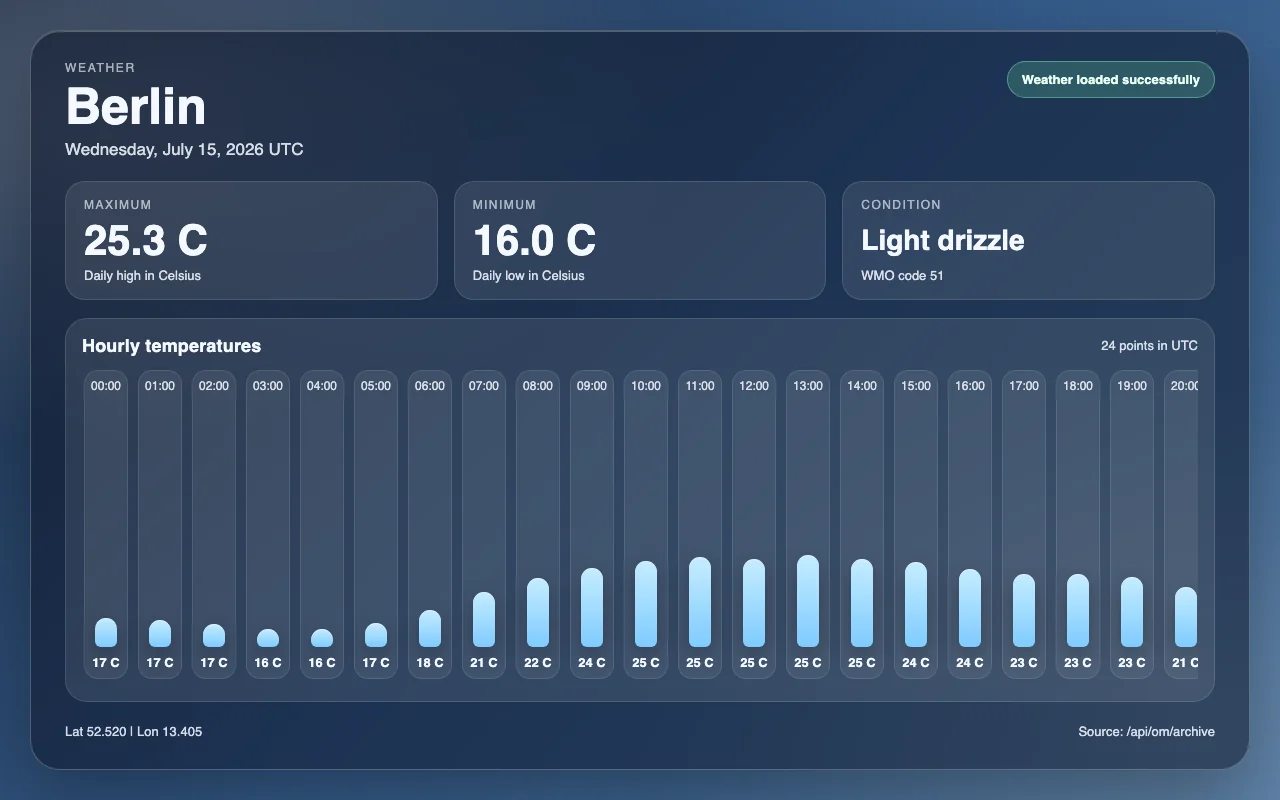Select the 06:00 hourly temperature bar
The width and height of the screenshot is (1280, 800).
pos(430,629)
